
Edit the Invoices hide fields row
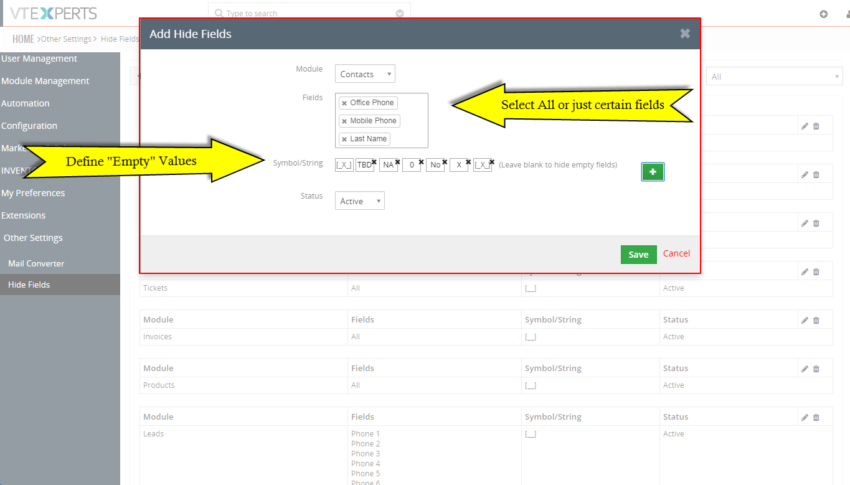804,320
